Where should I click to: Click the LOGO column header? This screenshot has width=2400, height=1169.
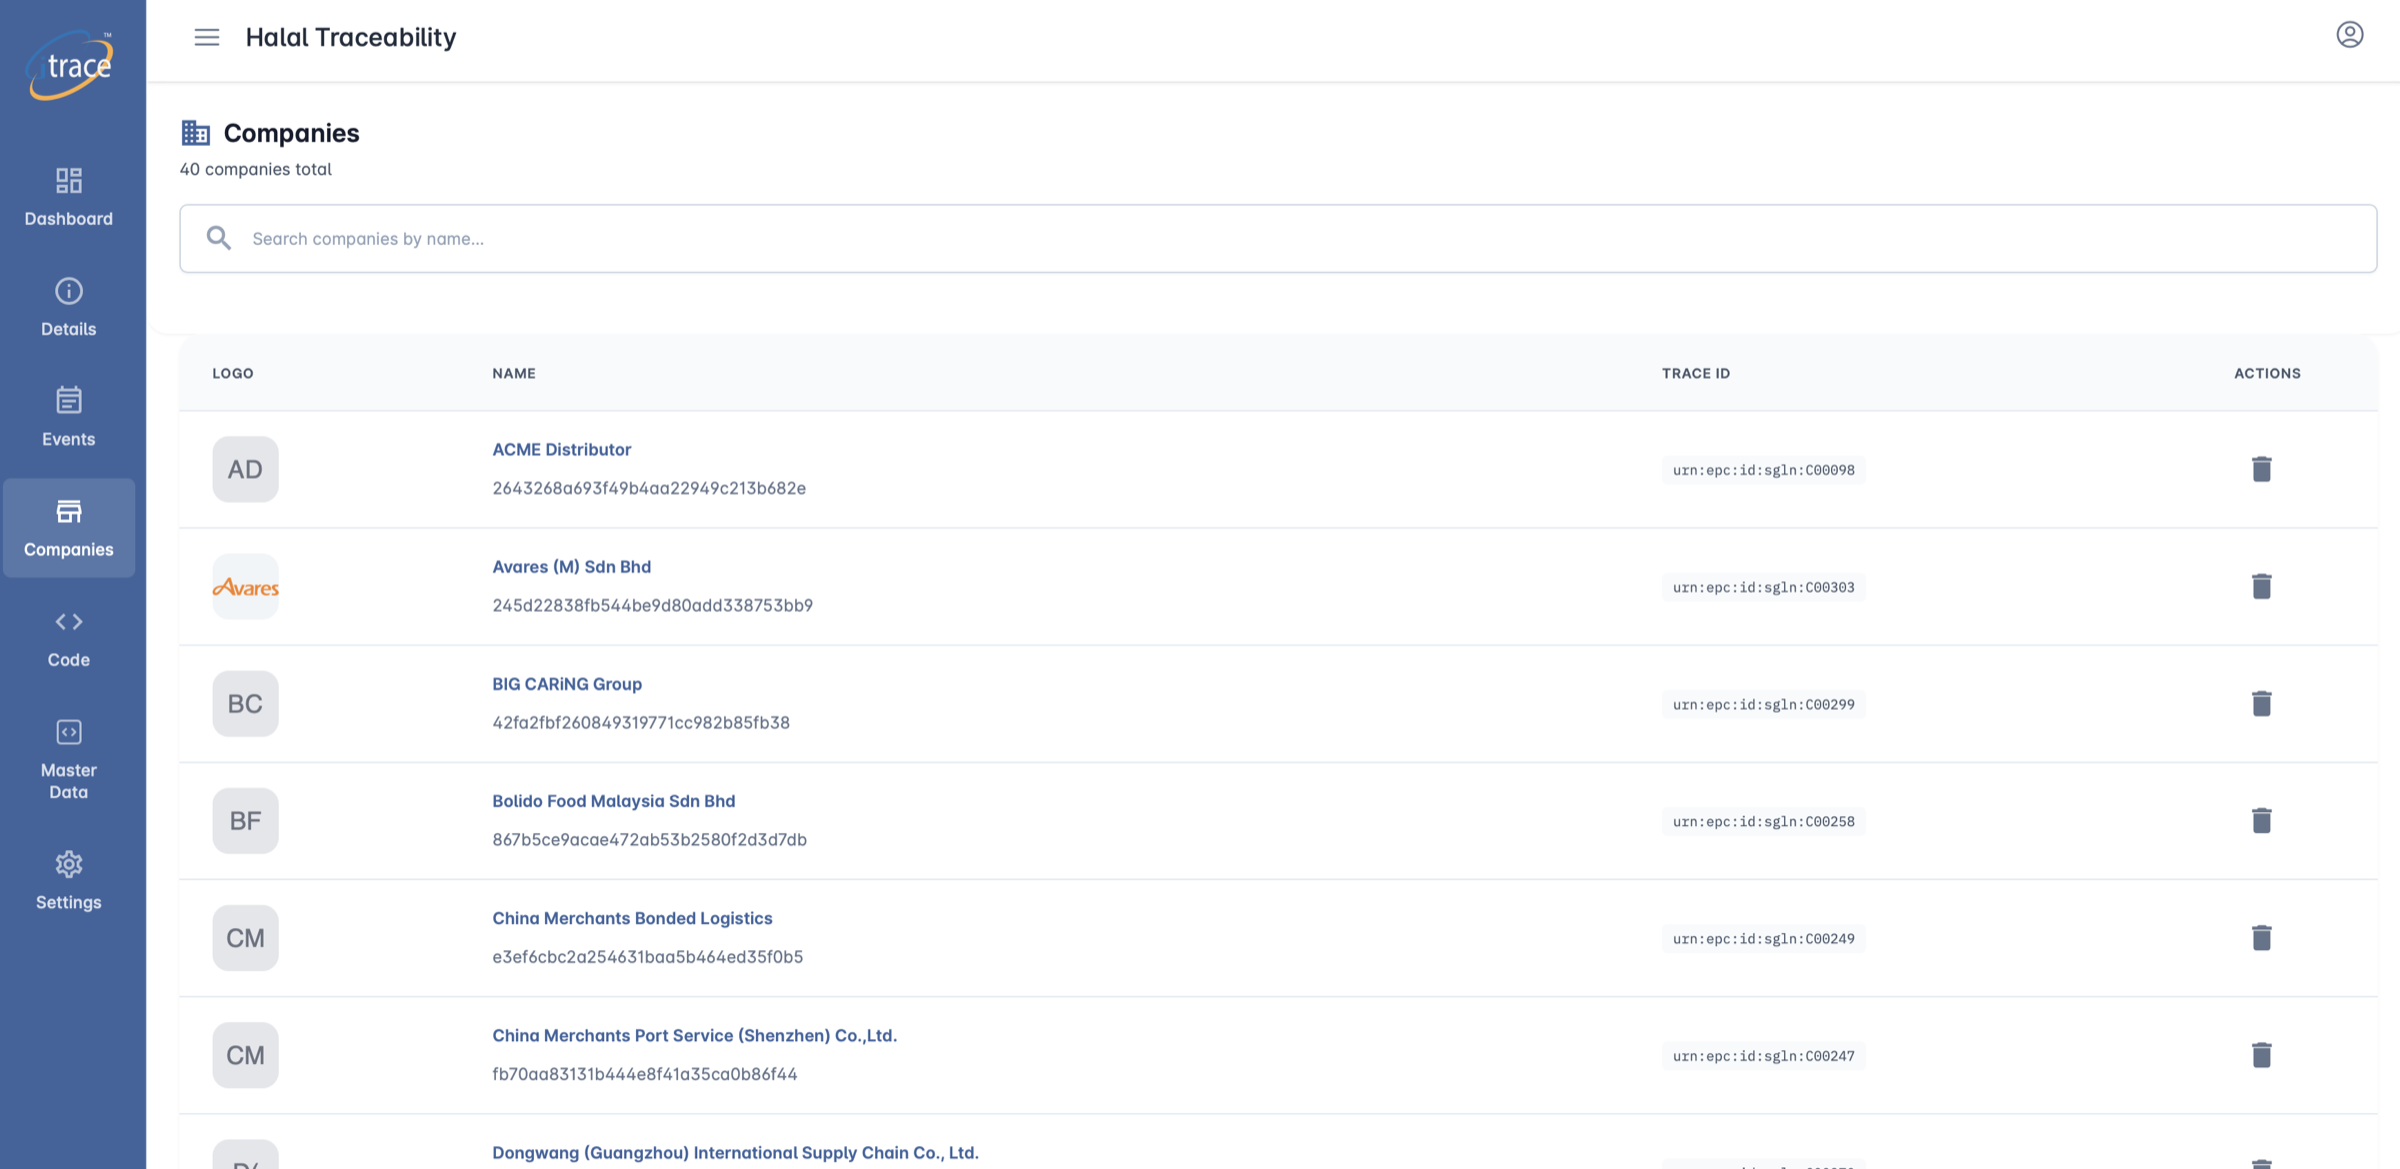point(233,373)
